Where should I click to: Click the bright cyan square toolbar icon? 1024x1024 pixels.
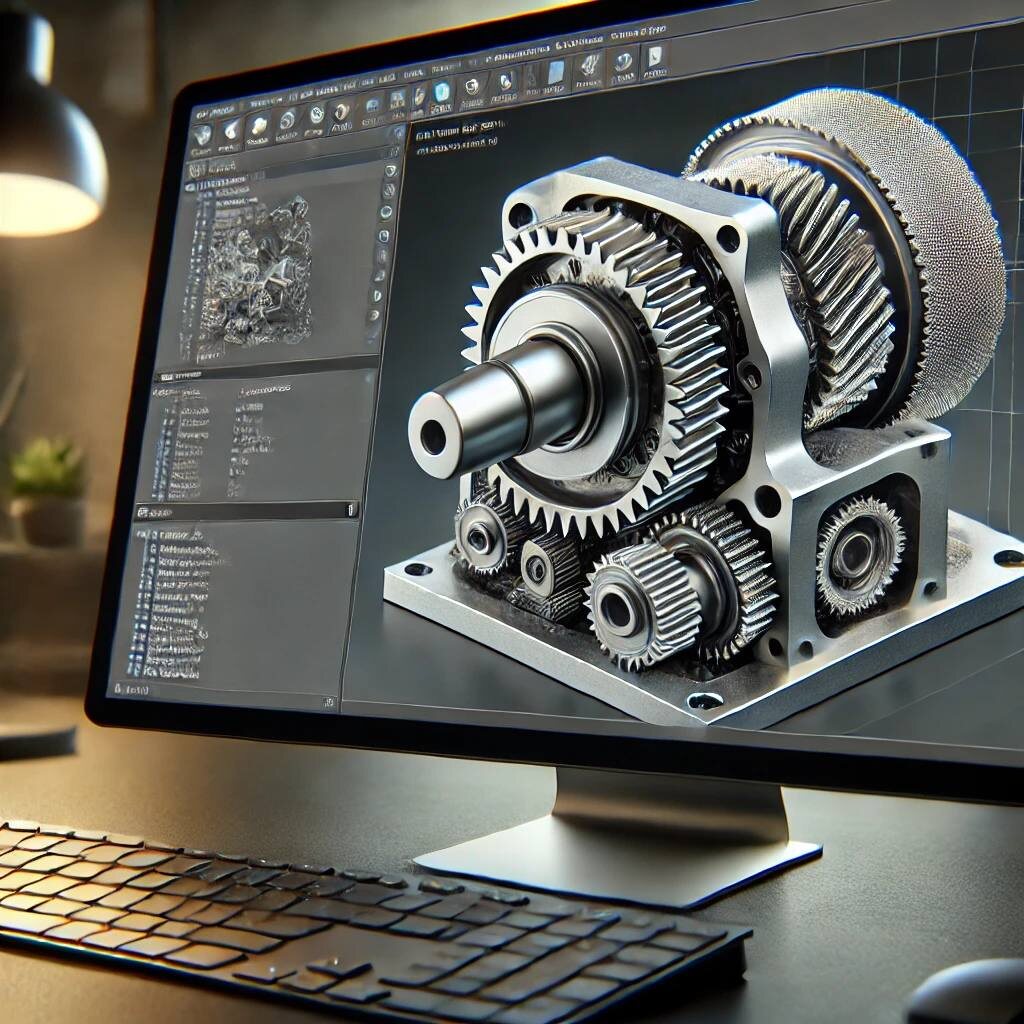click(441, 91)
